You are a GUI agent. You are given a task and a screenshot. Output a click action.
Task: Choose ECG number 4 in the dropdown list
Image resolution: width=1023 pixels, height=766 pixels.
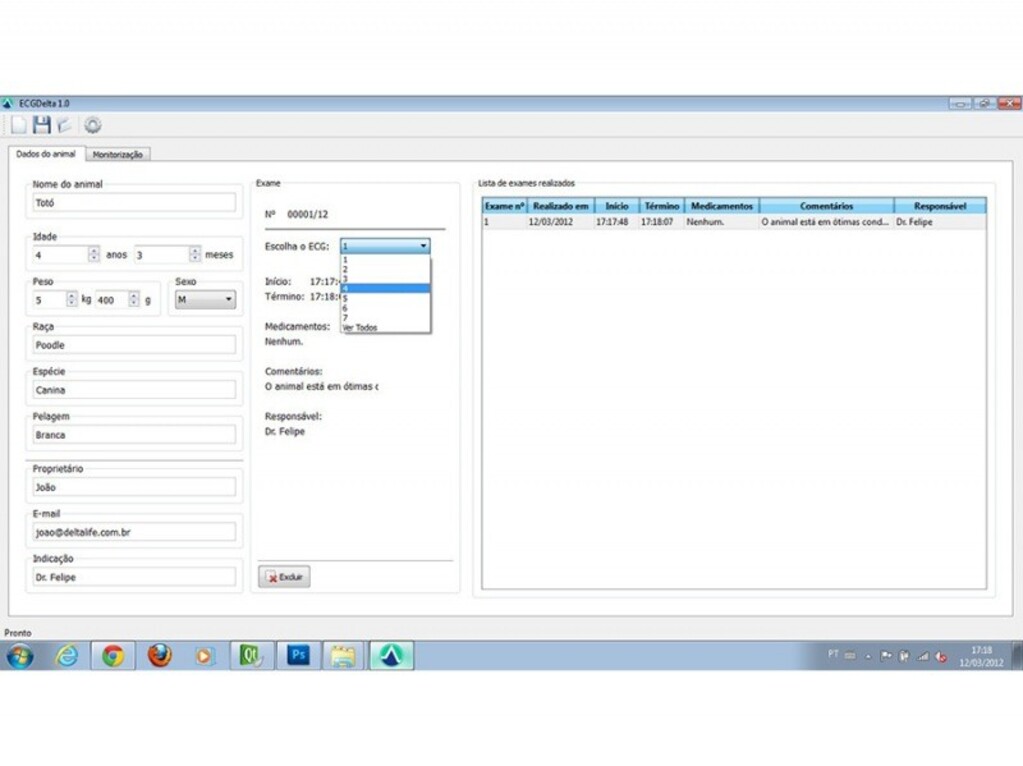pos(385,288)
